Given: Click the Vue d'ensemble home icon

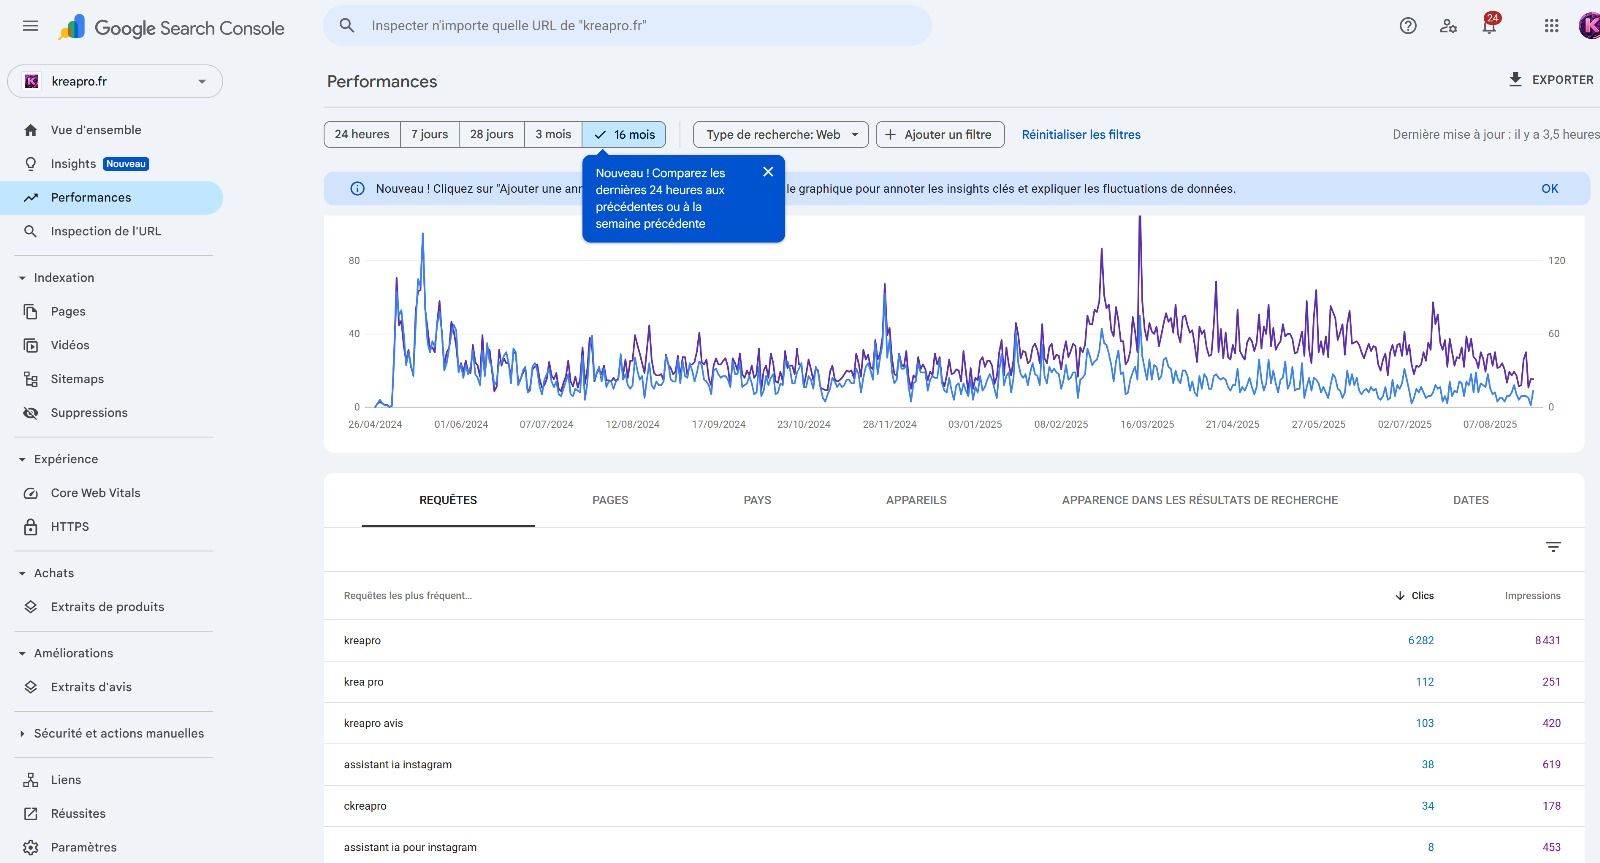Looking at the screenshot, I should pos(31,130).
